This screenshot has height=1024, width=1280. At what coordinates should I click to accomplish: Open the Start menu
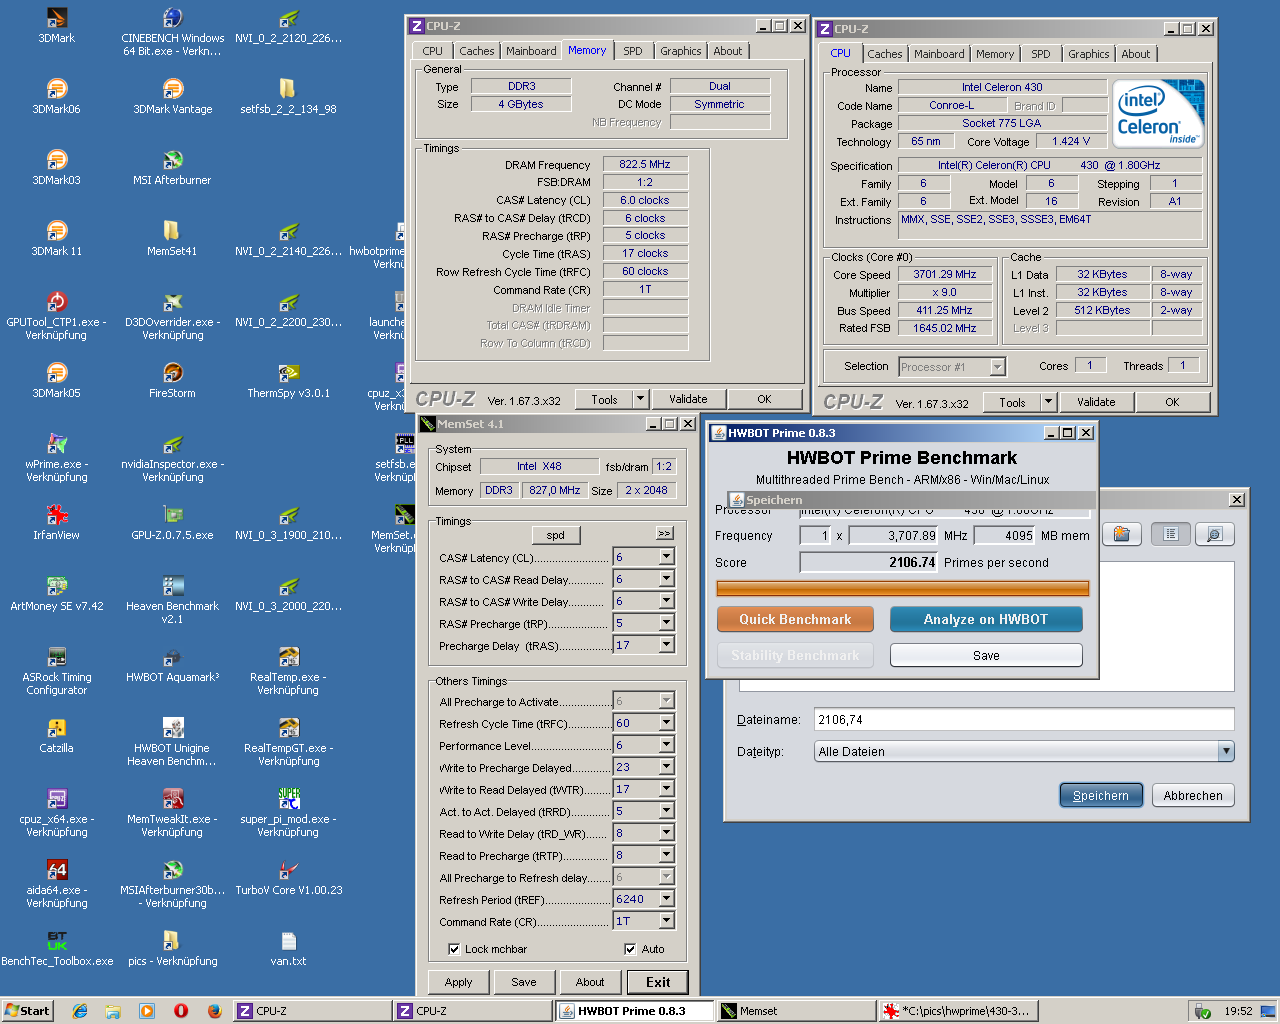27,1011
